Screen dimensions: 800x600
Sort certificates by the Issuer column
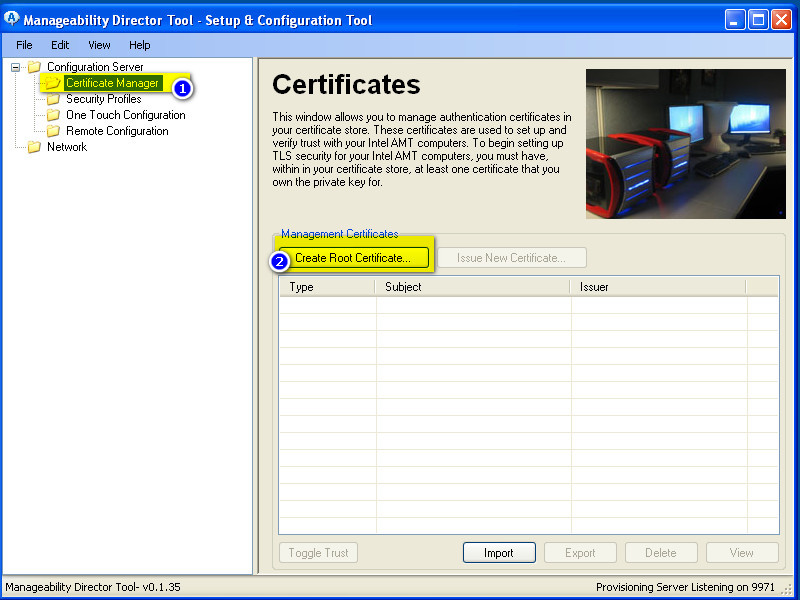[x=659, y=287]
